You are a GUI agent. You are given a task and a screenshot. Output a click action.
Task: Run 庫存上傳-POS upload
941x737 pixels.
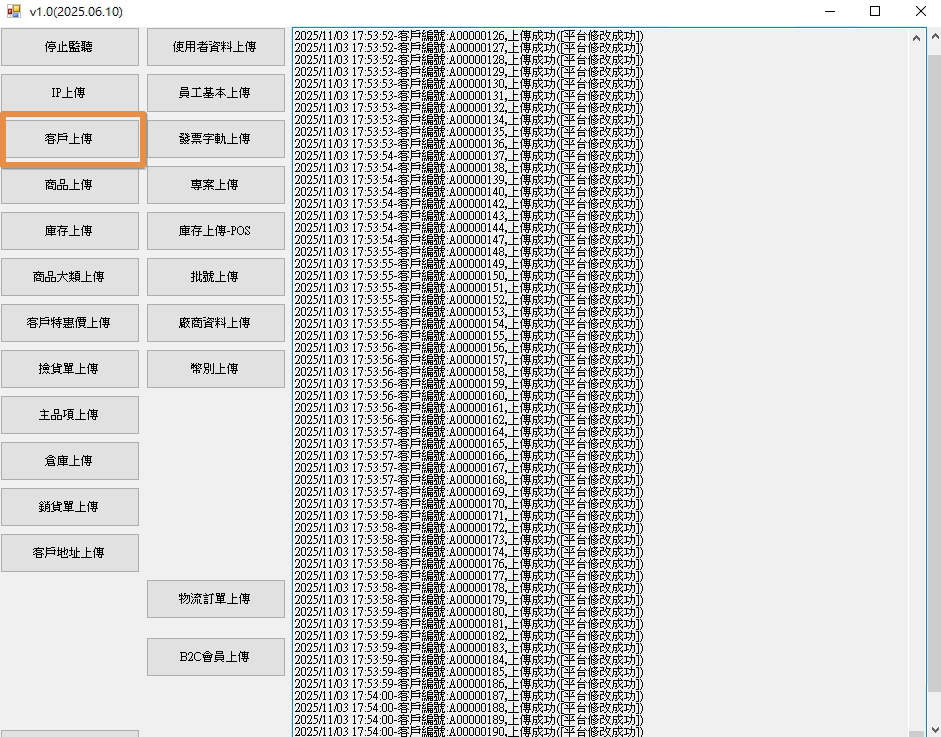[215, 231]
